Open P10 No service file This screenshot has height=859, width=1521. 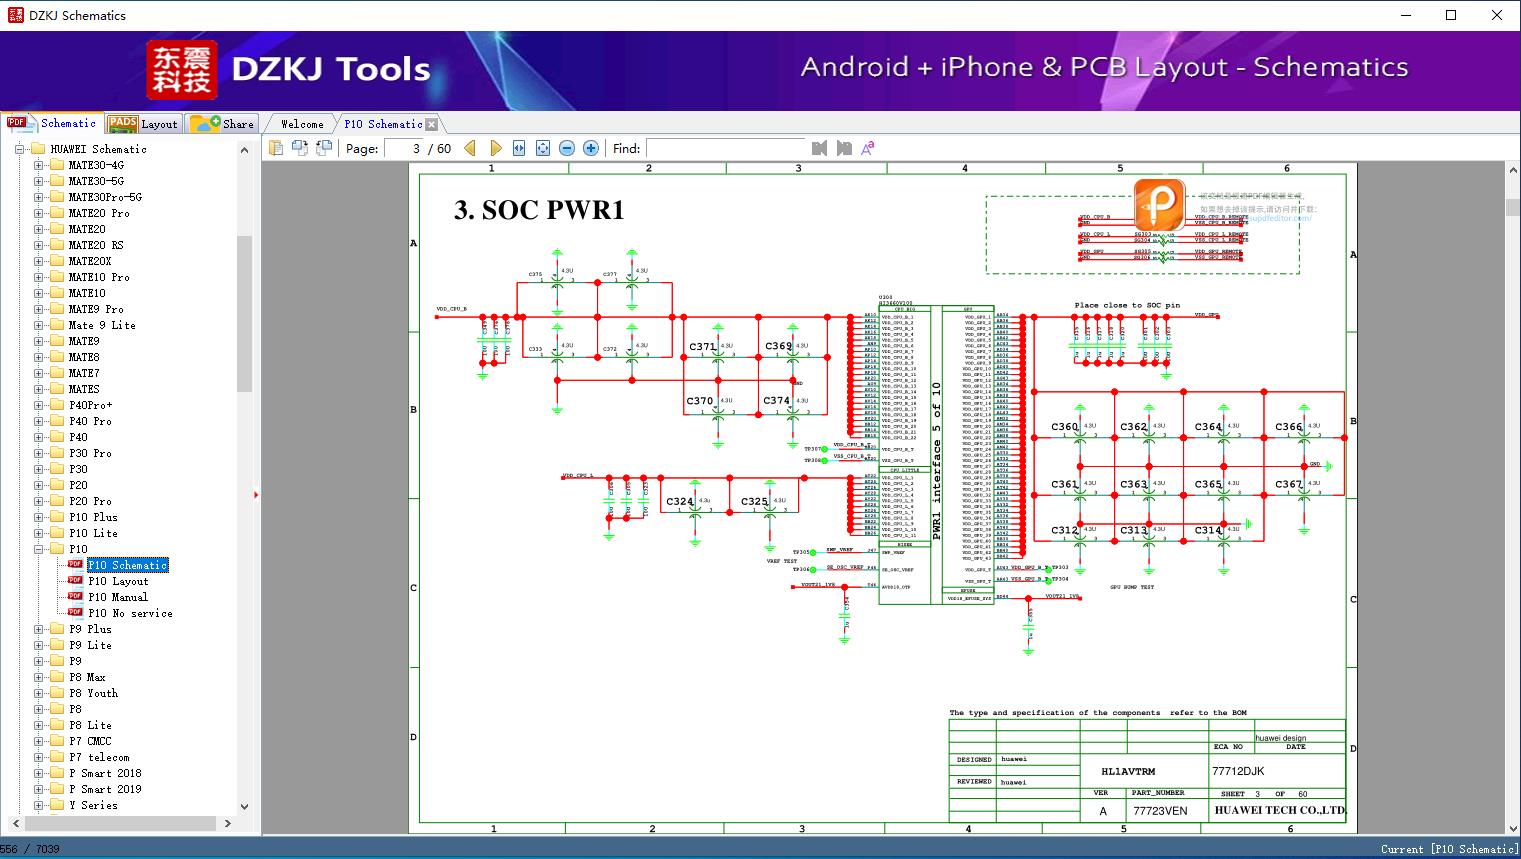coord(130,613)
